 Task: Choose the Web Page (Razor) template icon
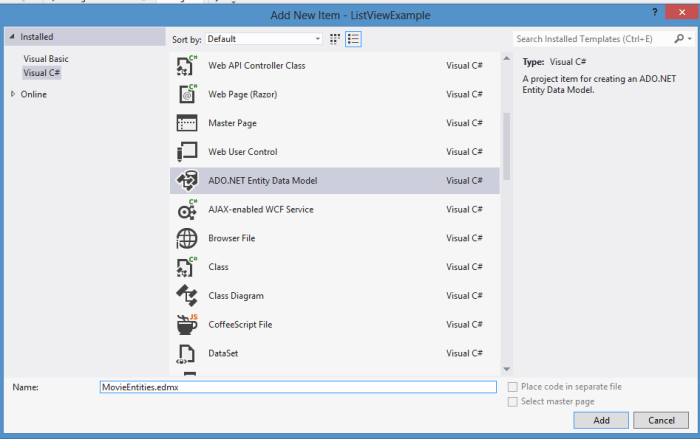click(186, 95)
